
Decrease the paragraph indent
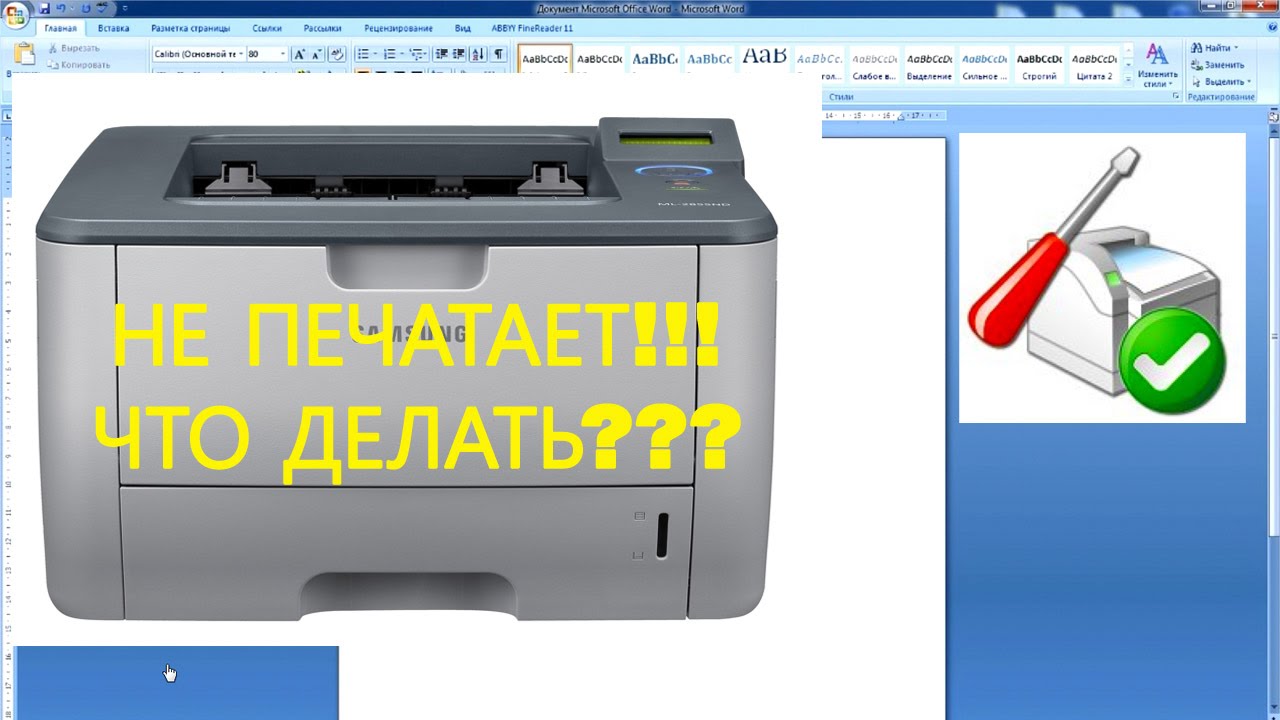[441, 54]
